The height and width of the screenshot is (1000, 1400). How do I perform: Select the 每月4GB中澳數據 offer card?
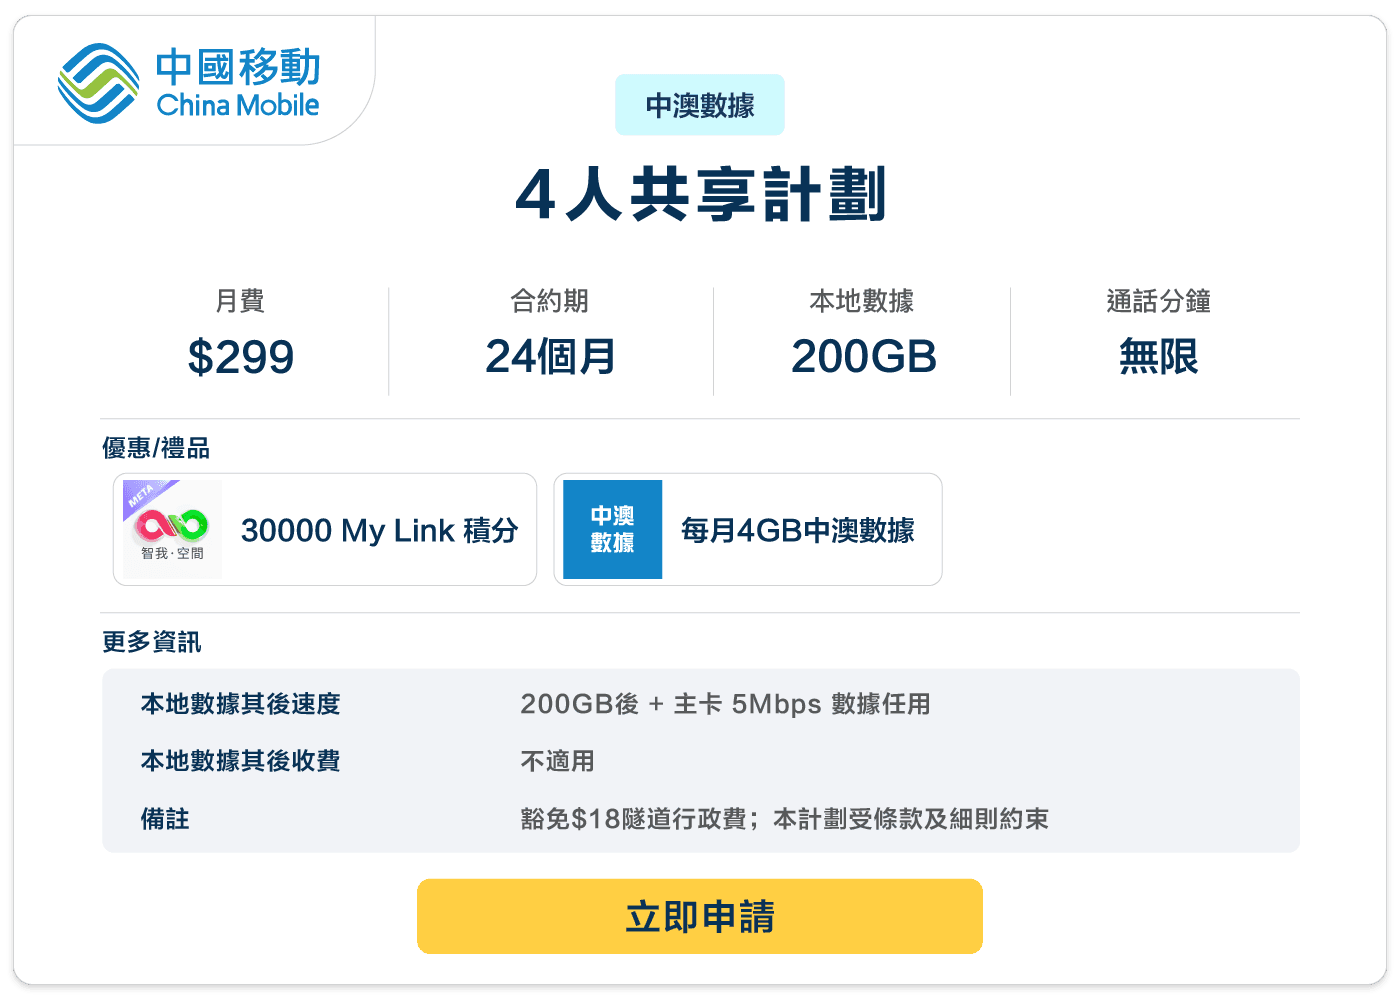(x=747, y=529)
